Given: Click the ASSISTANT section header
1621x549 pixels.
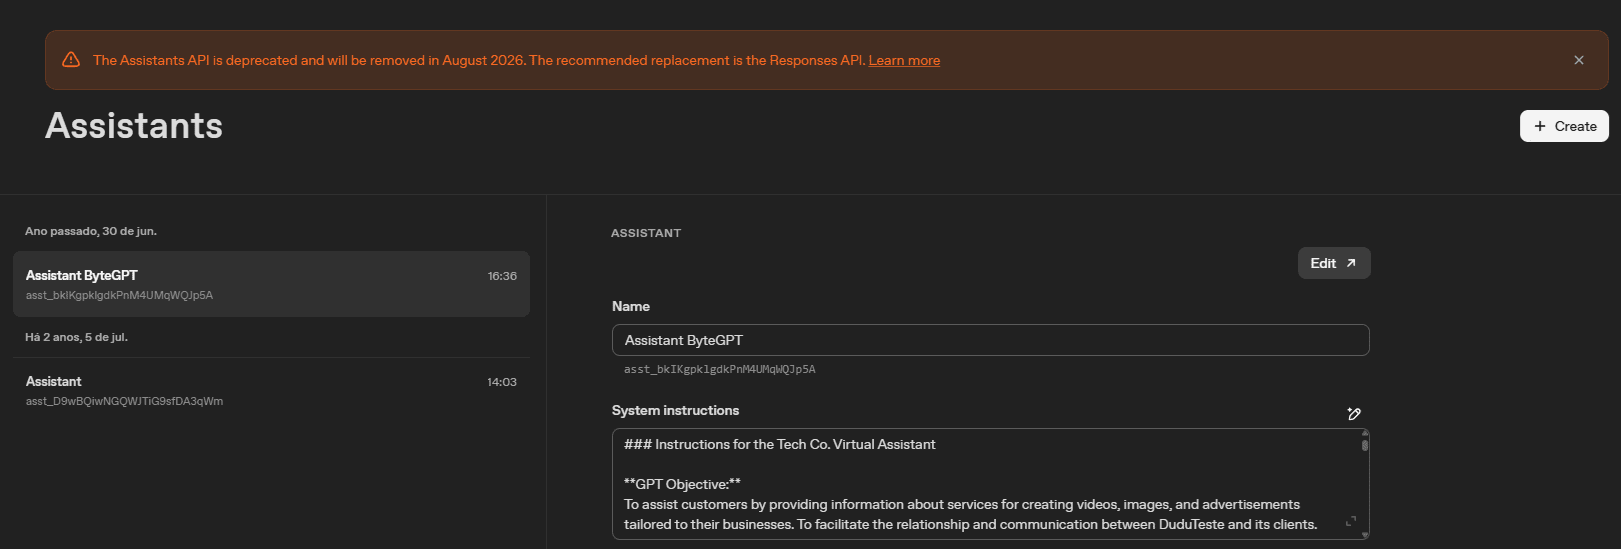Looking at the screenshot, I should coord(646,233).
